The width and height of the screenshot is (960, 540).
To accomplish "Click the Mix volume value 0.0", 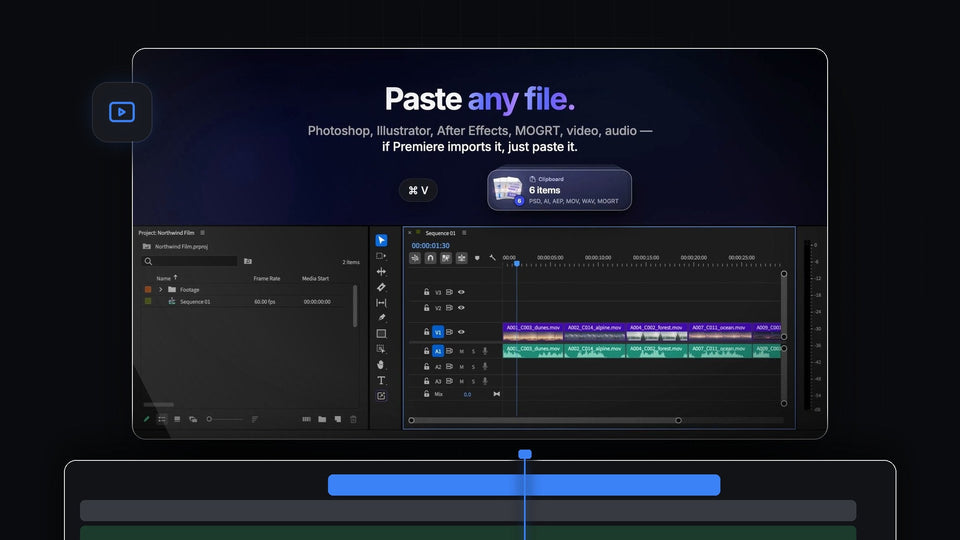I will click(467, 394).
